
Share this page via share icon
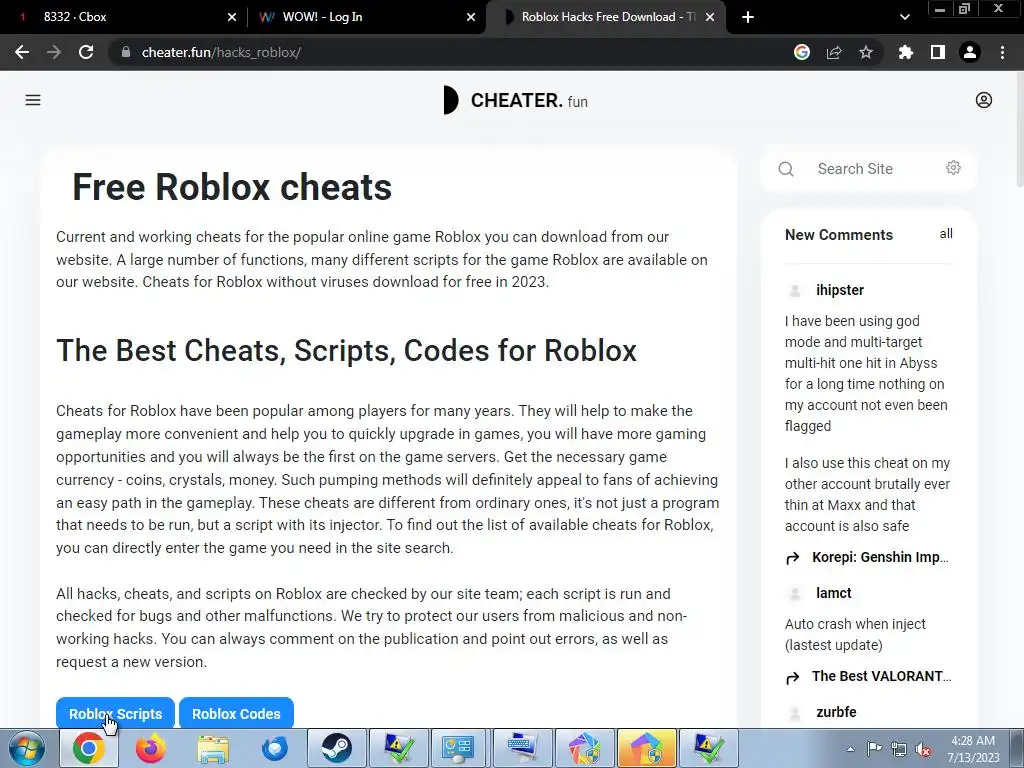click(834, 52)
